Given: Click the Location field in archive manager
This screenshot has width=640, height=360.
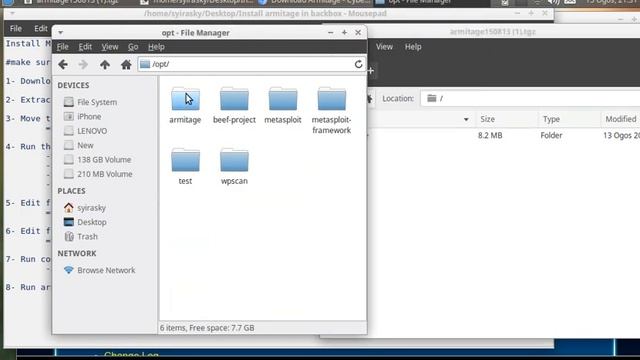Looking at the screenshot, I should tap(530, 98).
